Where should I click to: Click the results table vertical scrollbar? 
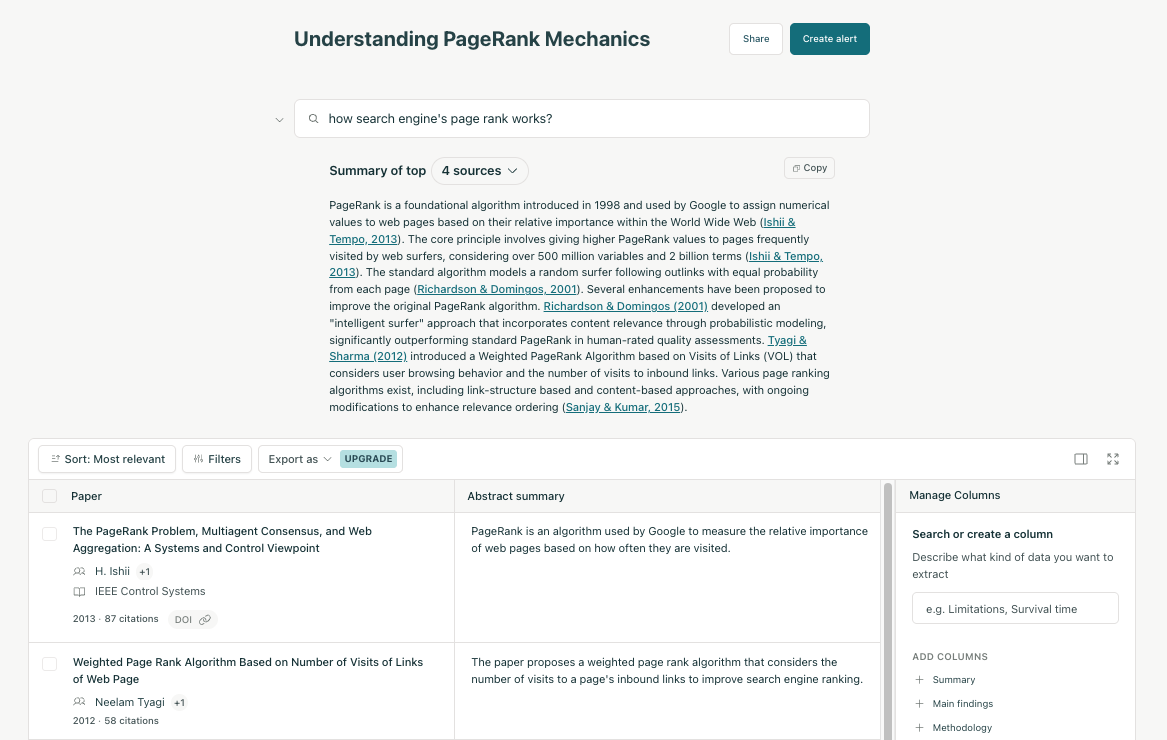click(886, 600)
